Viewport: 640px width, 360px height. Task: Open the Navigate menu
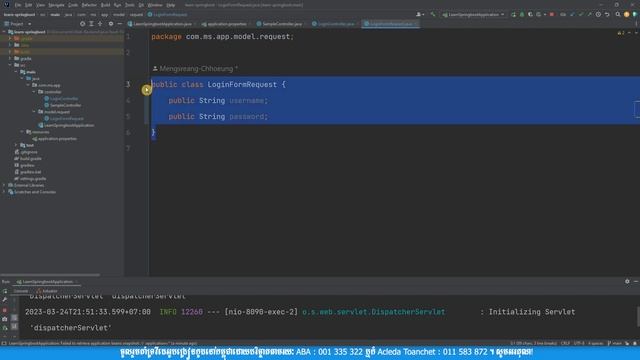tap(56, 5)
